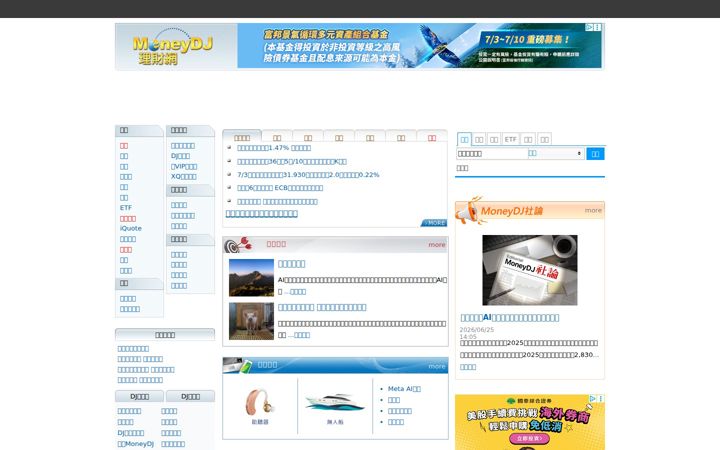Viewport: 720px width, 450px height.
Task: Open the news headline mentioning ECB
Action: [280, 188]
